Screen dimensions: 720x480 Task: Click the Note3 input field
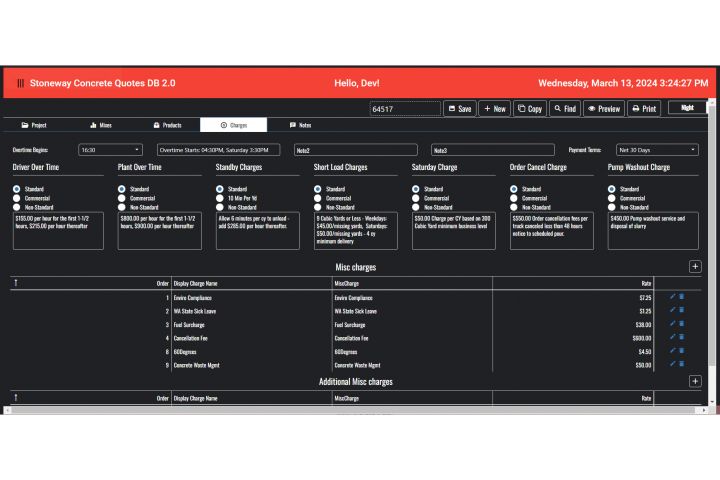click(x=493, y=150)
